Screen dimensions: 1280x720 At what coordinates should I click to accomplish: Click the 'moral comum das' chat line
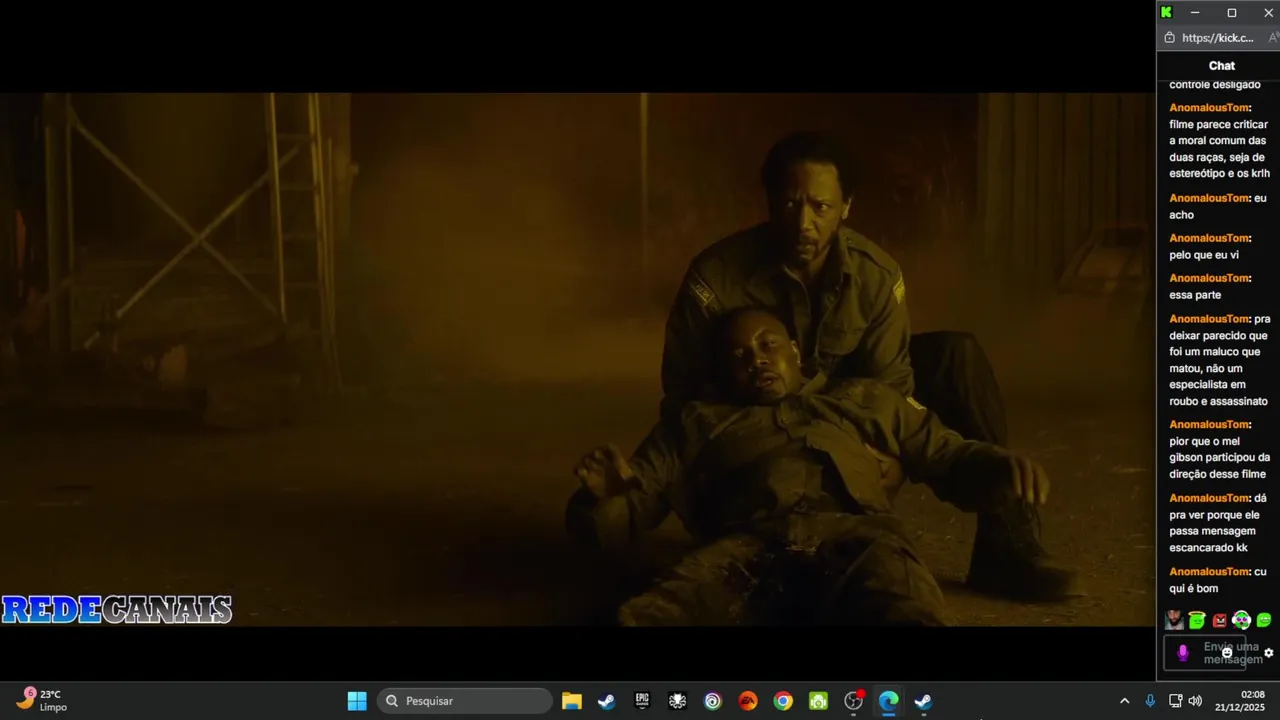[x=1217, y=140]
